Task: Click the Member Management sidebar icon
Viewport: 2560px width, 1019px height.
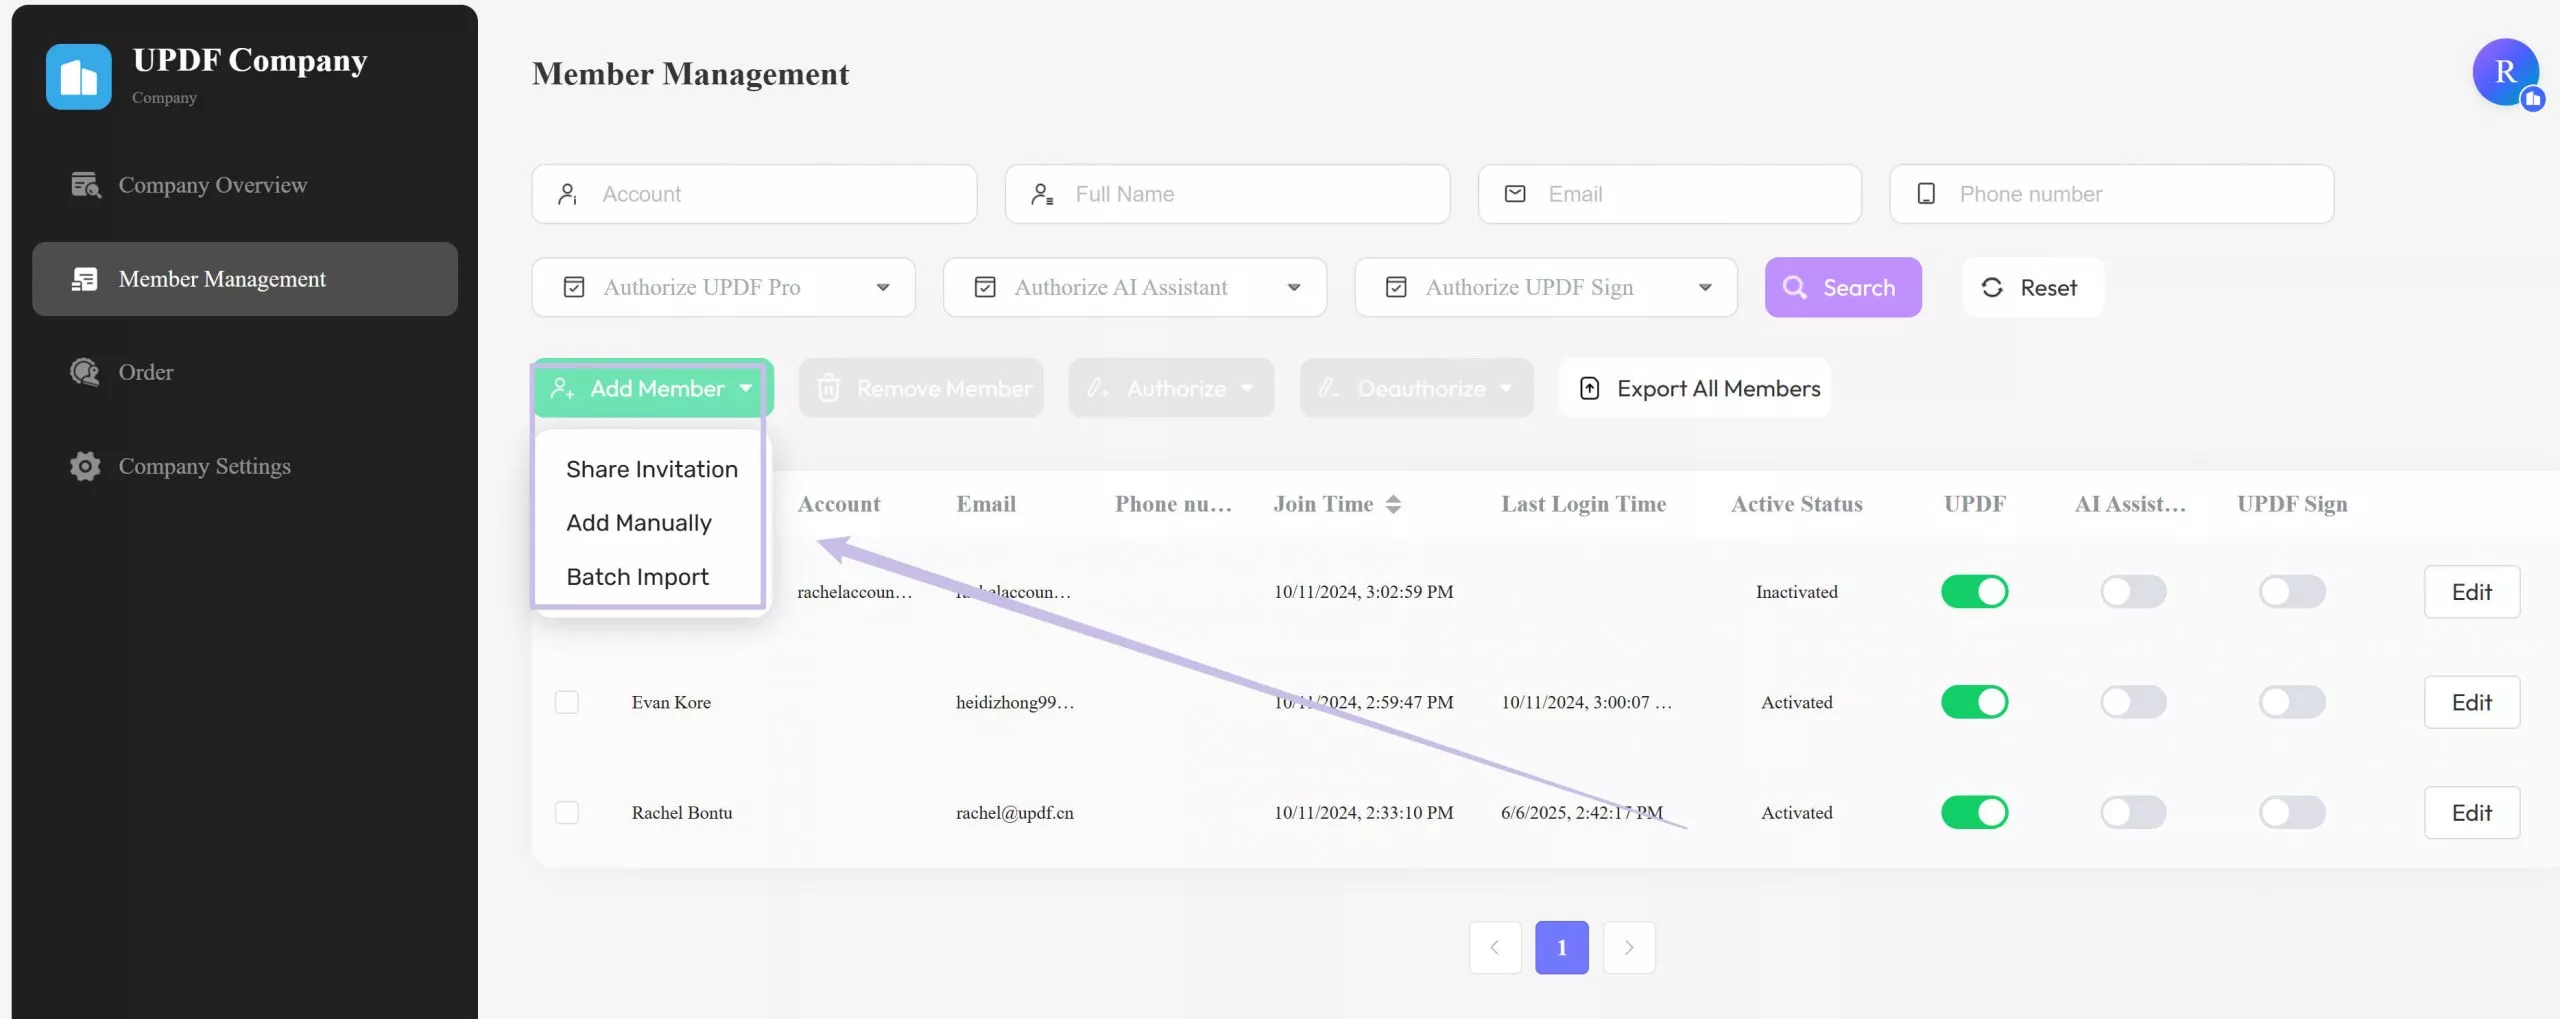Action: (85, 279)
